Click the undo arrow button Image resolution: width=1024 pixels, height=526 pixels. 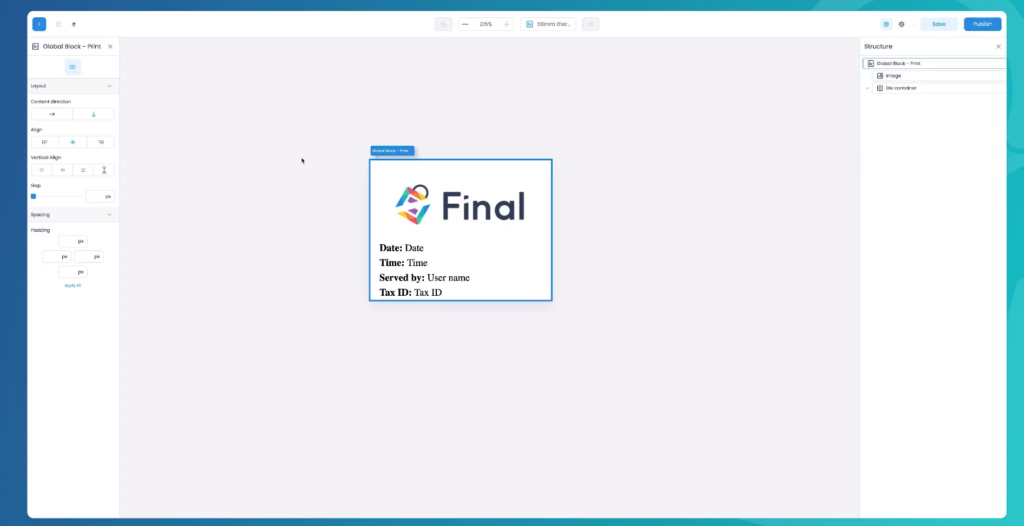point(443,24)
